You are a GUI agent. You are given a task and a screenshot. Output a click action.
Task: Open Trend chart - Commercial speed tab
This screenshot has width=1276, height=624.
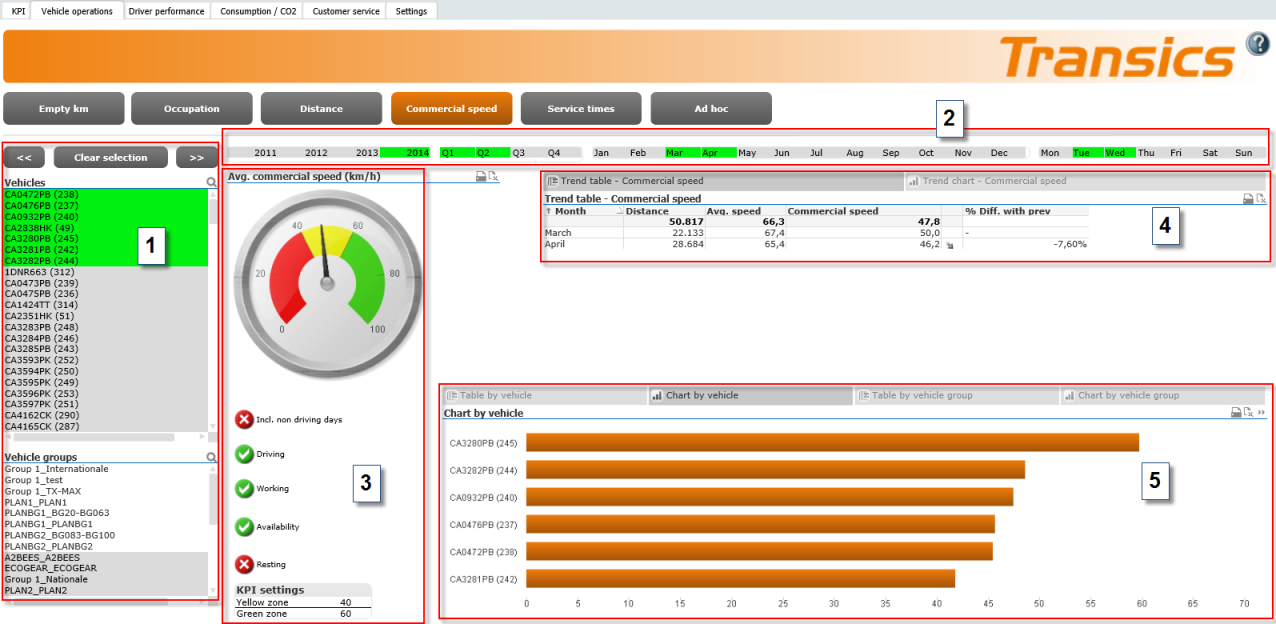tap(993, 181)
